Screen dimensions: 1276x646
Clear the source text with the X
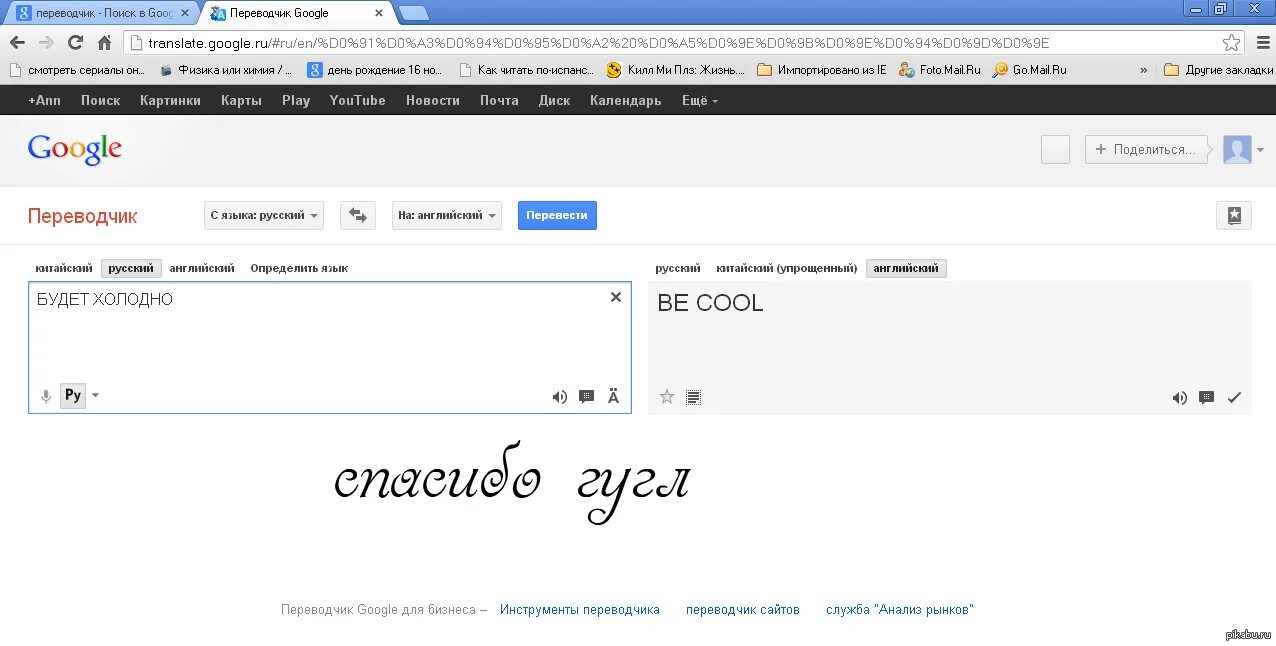(616, 297)
